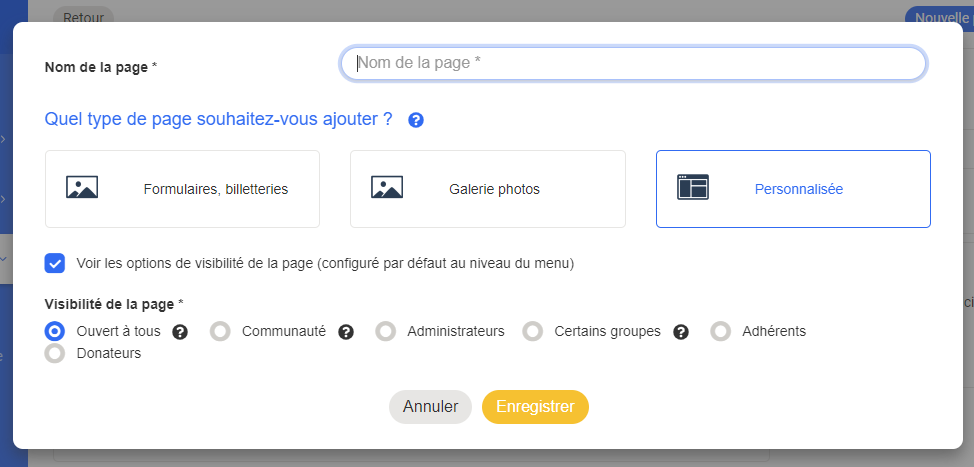Click help icon next to Certains groupes
The image size is (974, 467).
[x=681, y=332]
